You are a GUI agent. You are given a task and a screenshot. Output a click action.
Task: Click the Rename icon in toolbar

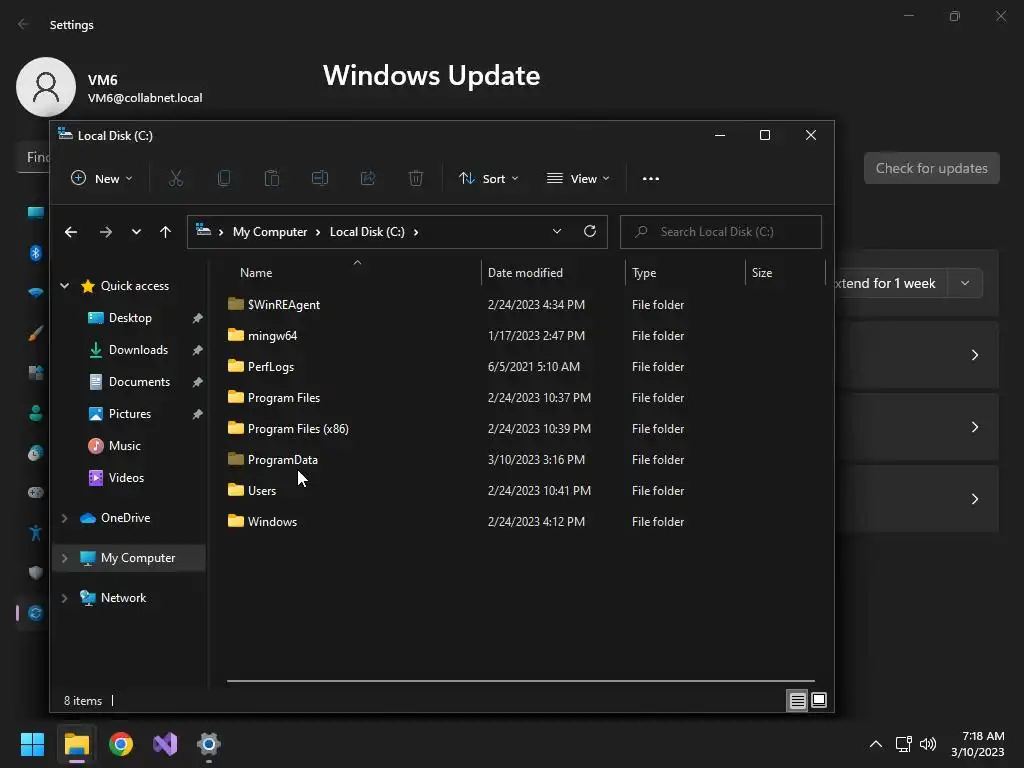[x=320, y=178]
